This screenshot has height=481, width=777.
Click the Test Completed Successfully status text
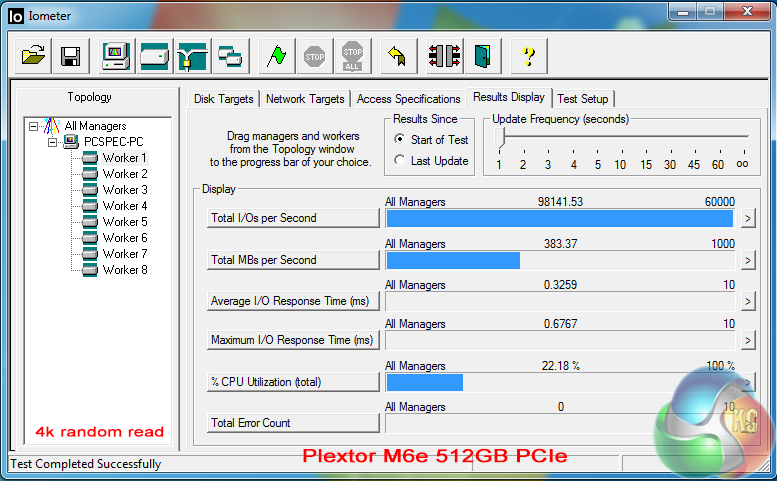click(x=86, y=464)
